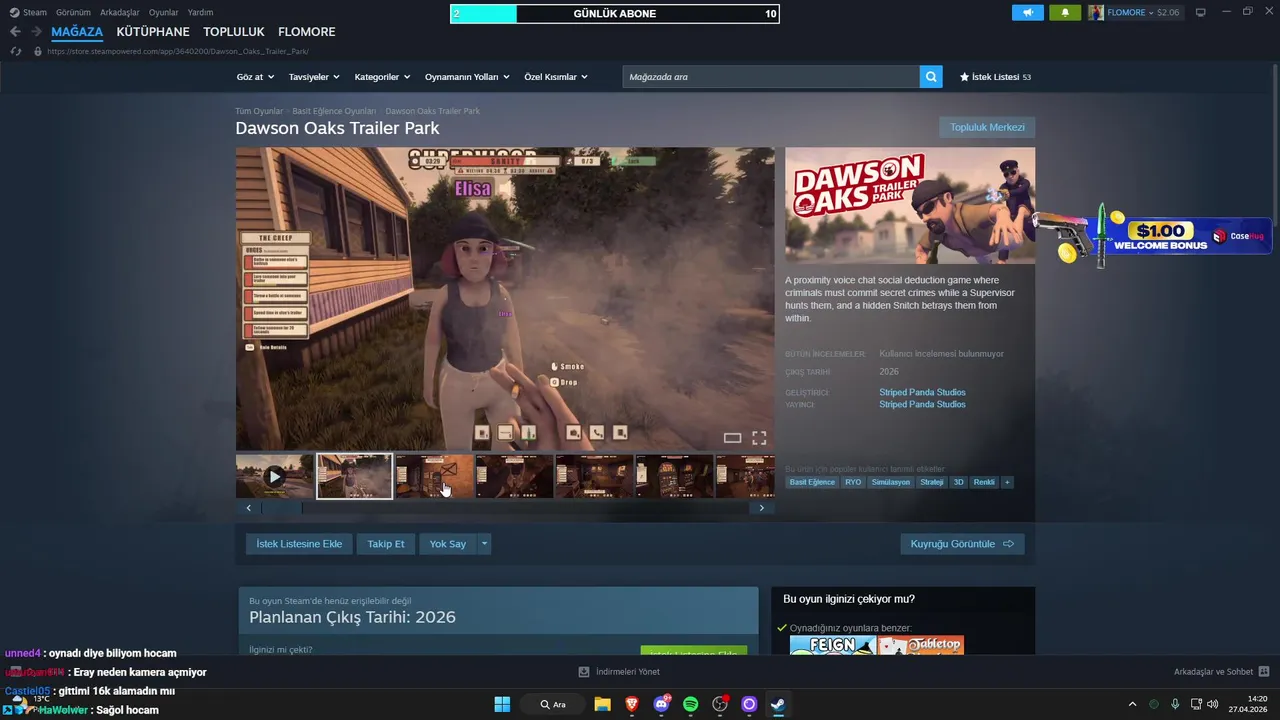This screenshot has width=1280, height=720.
Task: Click Kuyruğu Görüntüle button
Action: tap(962, 544)
